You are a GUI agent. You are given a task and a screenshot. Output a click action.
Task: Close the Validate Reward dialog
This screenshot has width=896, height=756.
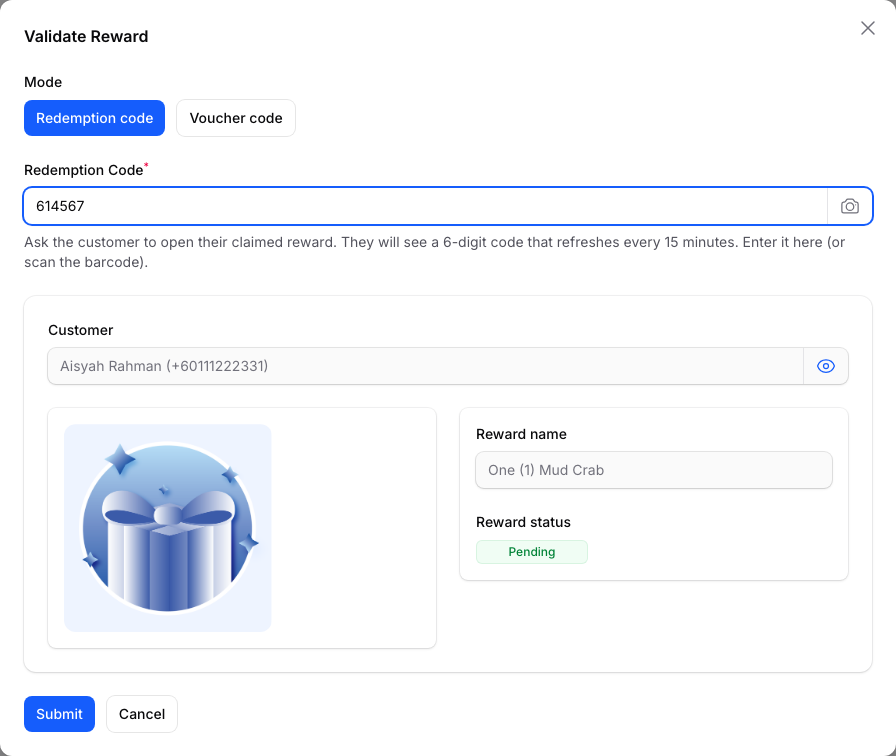click(x=867, y=28)
